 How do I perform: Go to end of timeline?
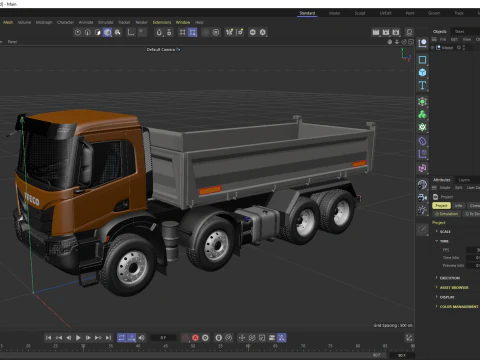point(108,338)
